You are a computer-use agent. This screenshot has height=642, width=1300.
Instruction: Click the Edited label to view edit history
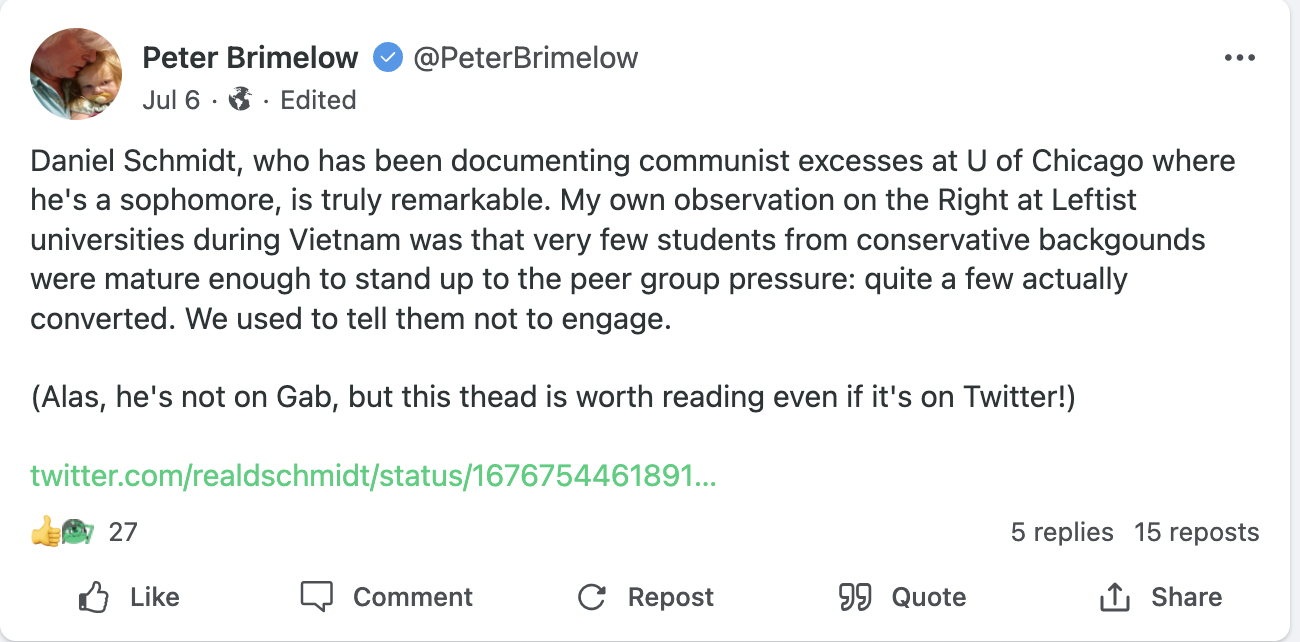click(x=318, y=100)
